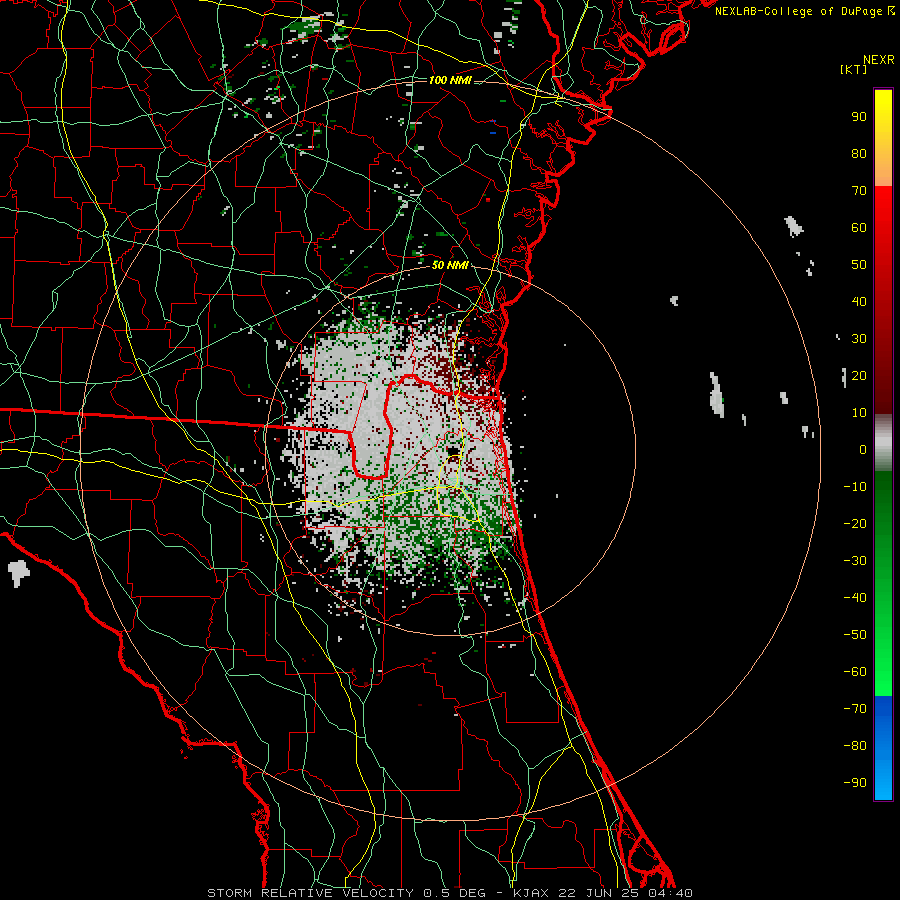
Task: Click the -20 value on the velocity scale
Action: tap(855, 524)
